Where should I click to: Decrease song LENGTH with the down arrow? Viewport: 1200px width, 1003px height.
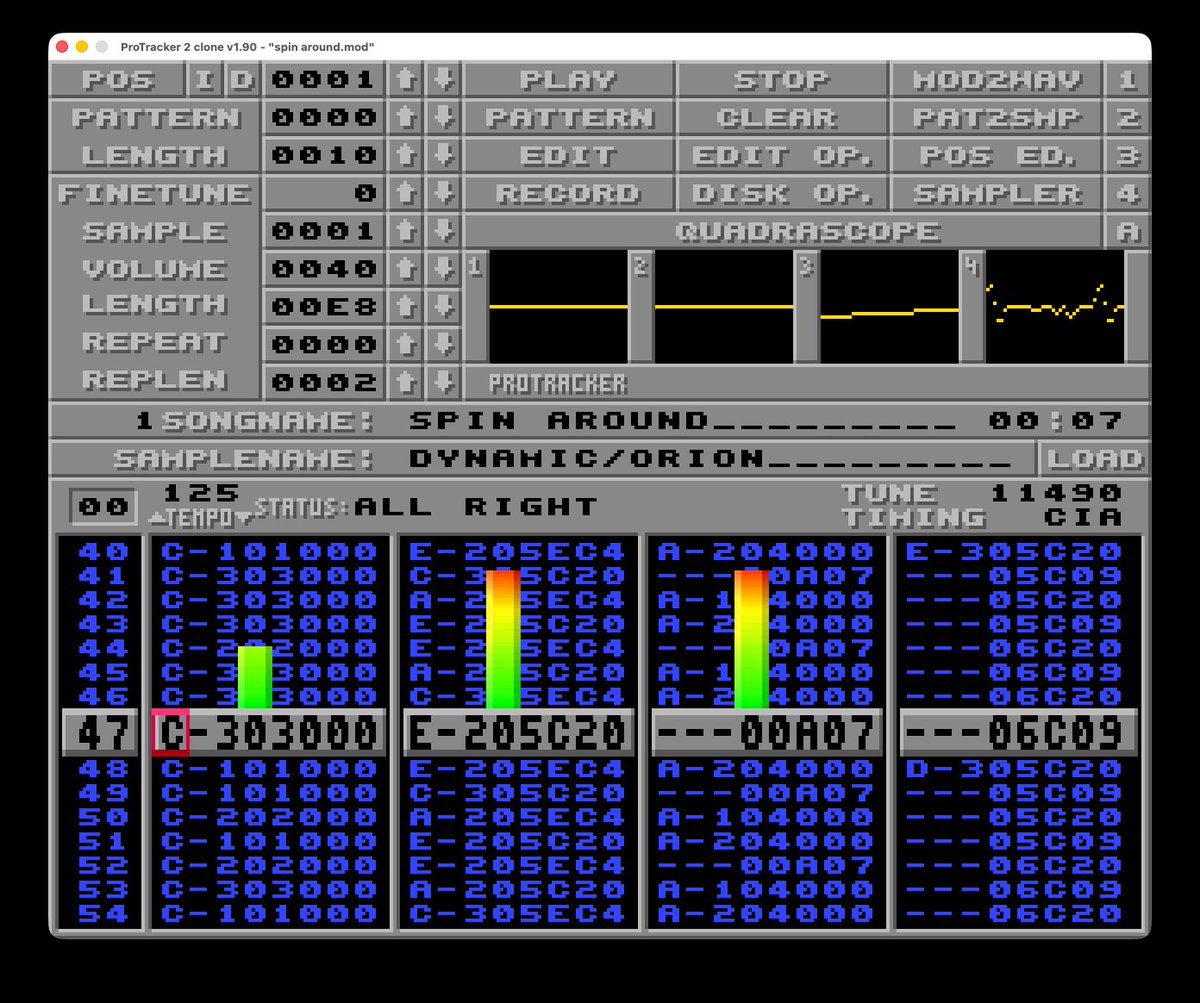tap(443, 156)
